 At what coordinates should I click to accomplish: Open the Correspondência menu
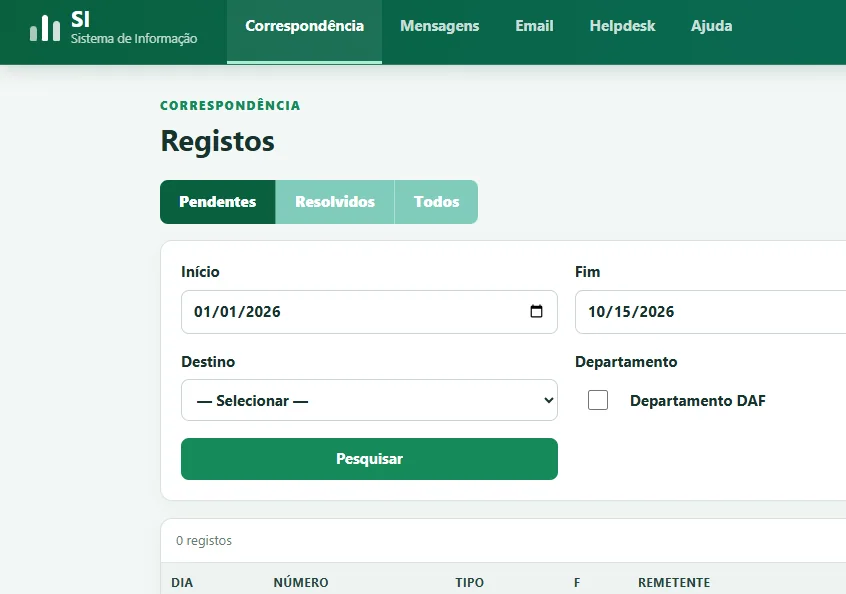pos(304,32)
